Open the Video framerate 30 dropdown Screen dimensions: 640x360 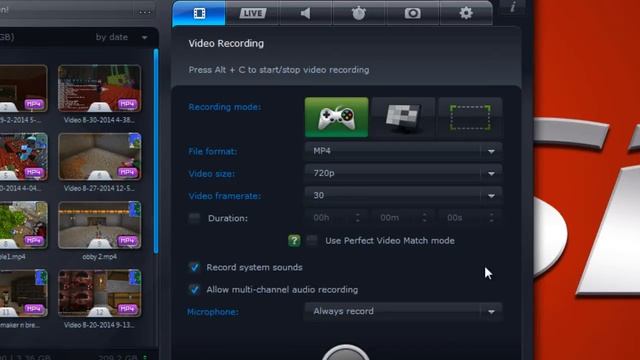click(403, 196)
